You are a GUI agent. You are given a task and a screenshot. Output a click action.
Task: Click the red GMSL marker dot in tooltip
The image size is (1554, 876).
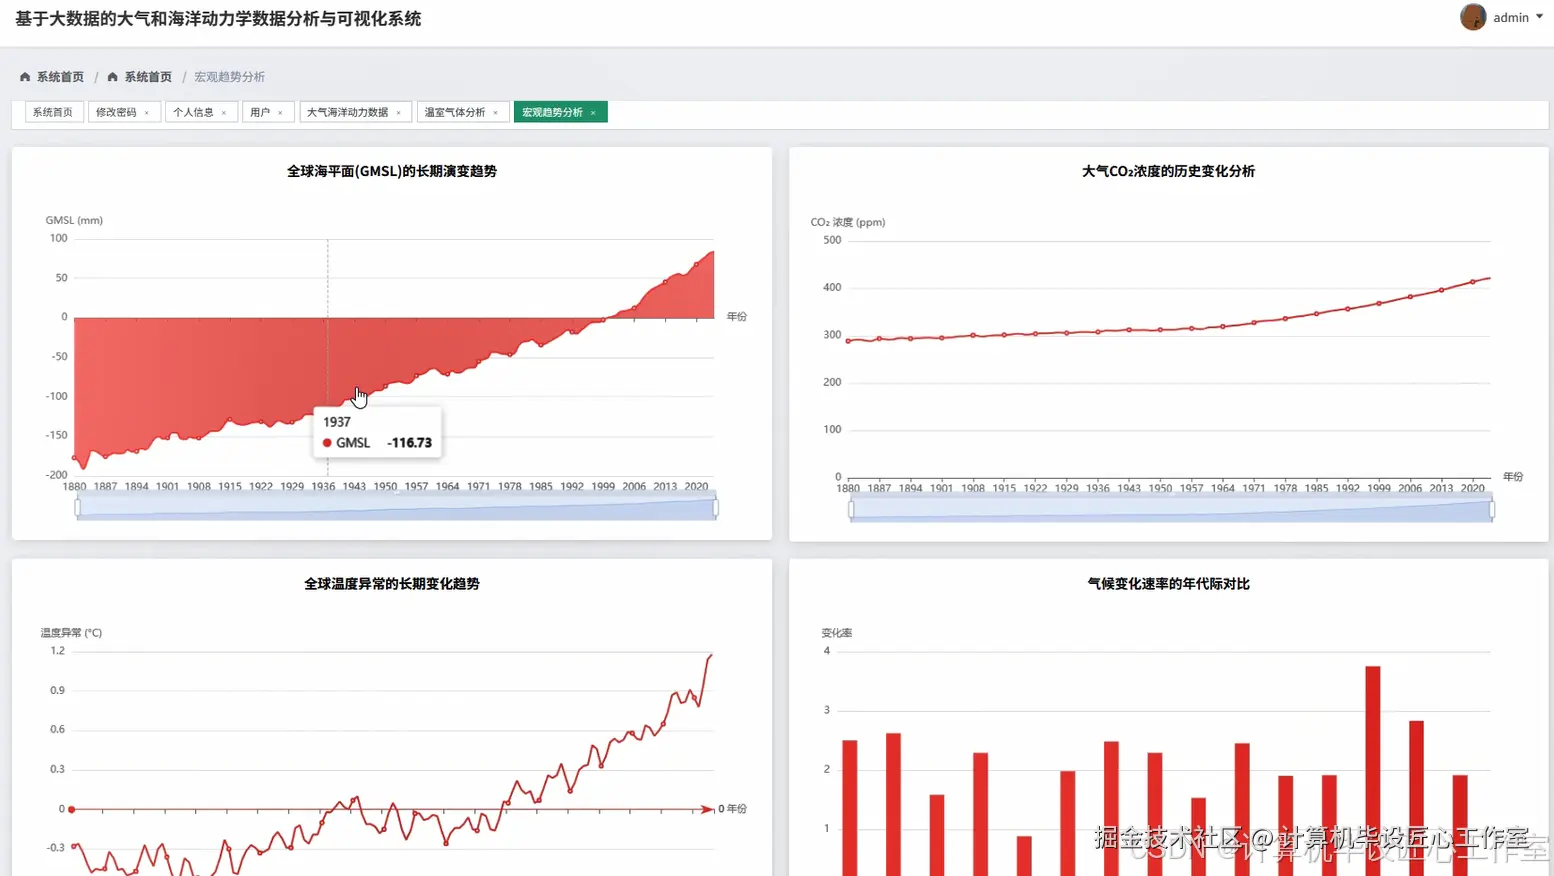tap(327, 443)
